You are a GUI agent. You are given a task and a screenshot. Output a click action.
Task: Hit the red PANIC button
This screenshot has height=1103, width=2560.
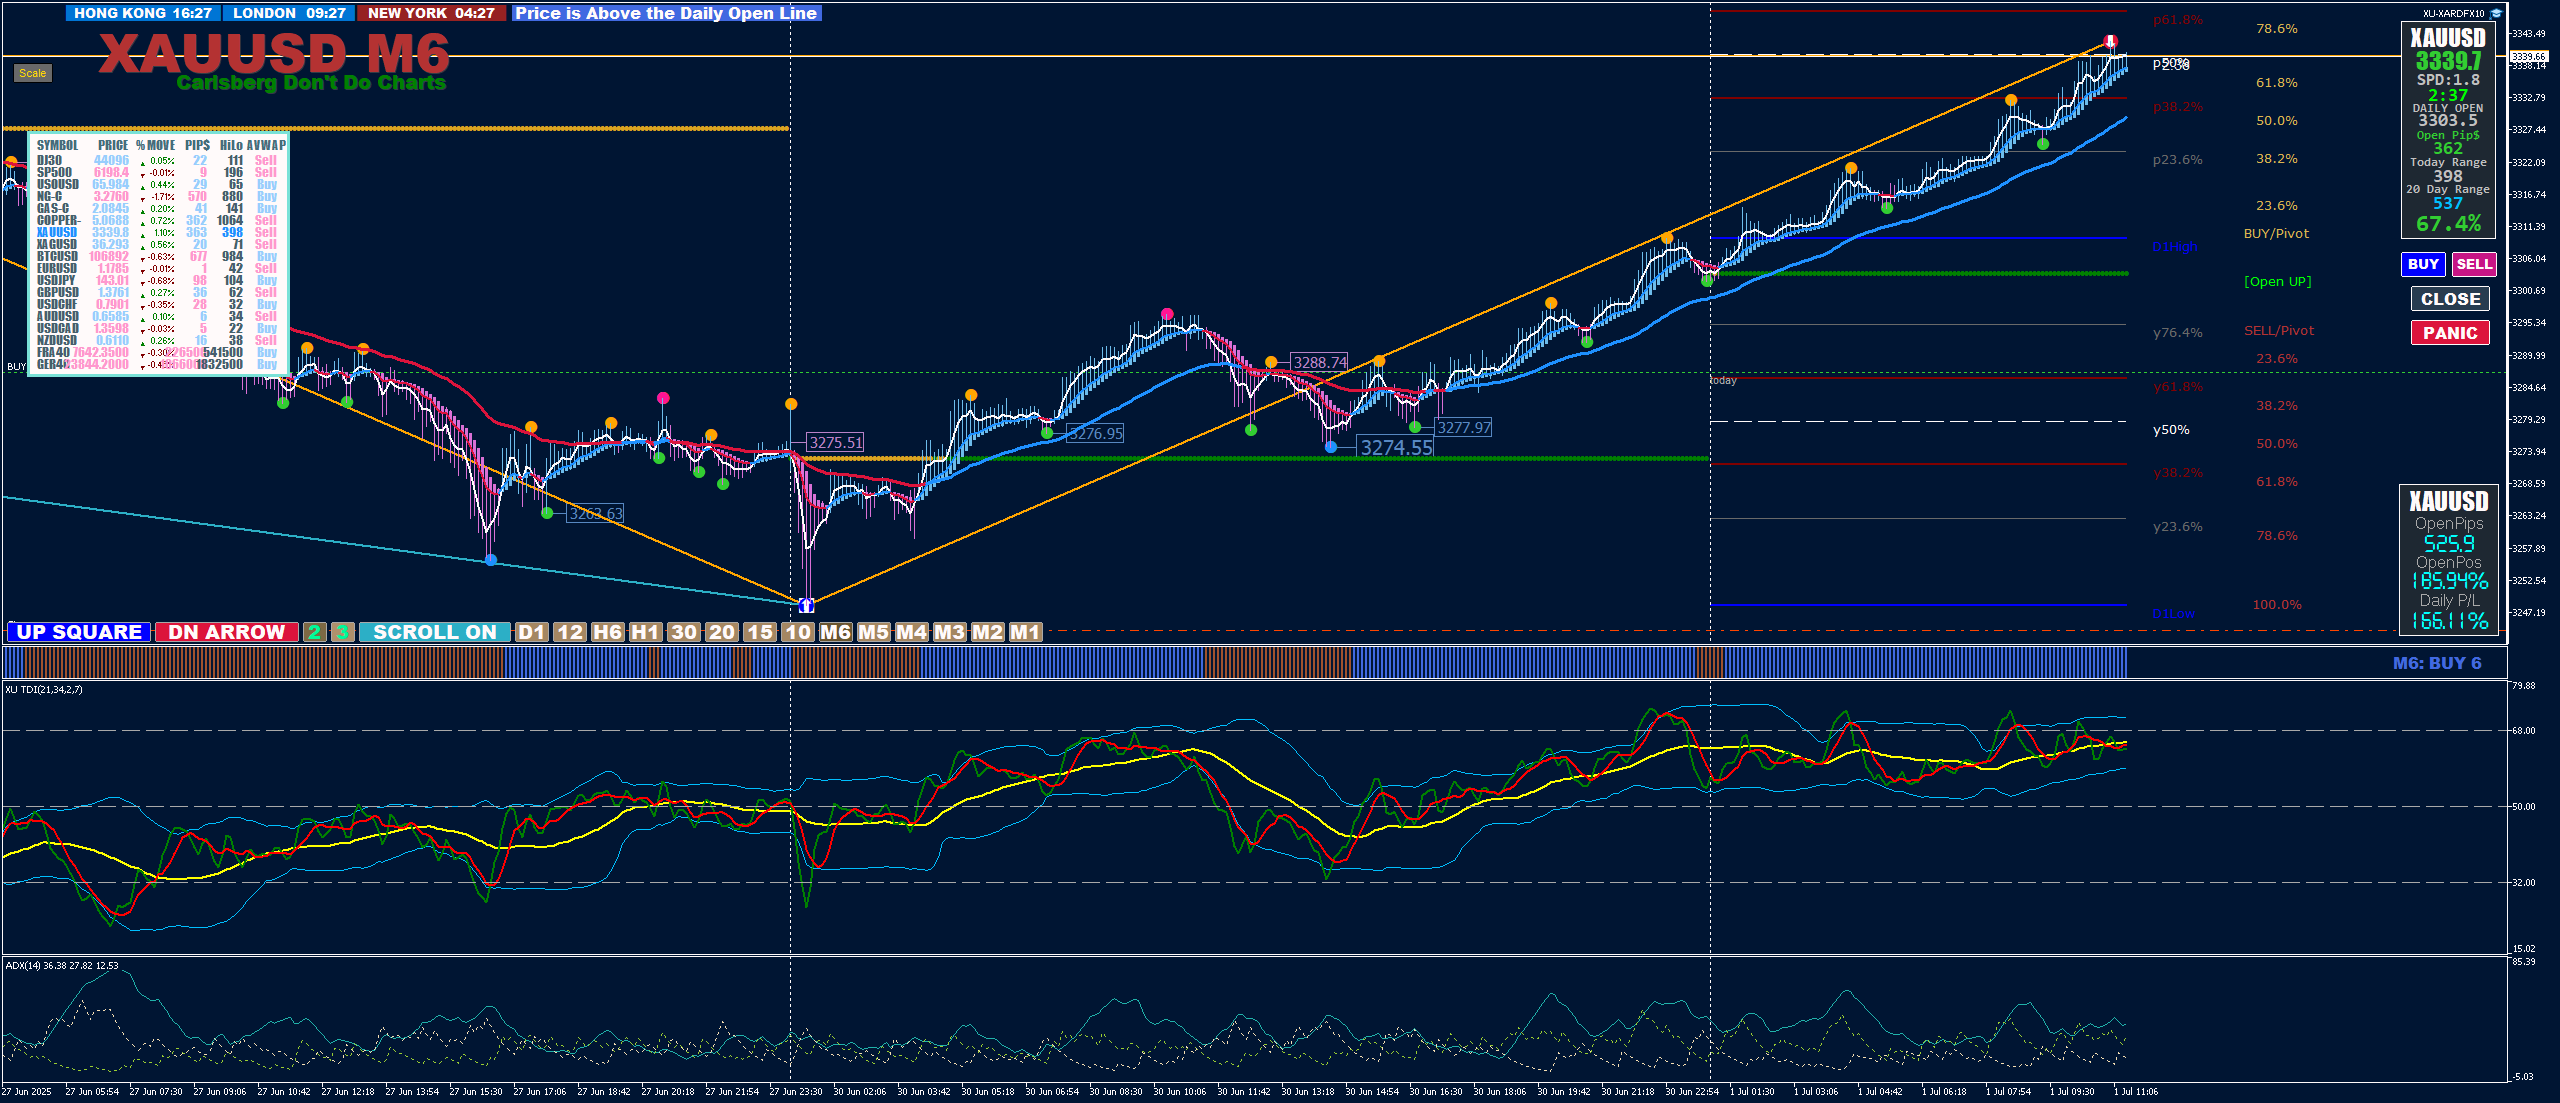click(2449, 333)
